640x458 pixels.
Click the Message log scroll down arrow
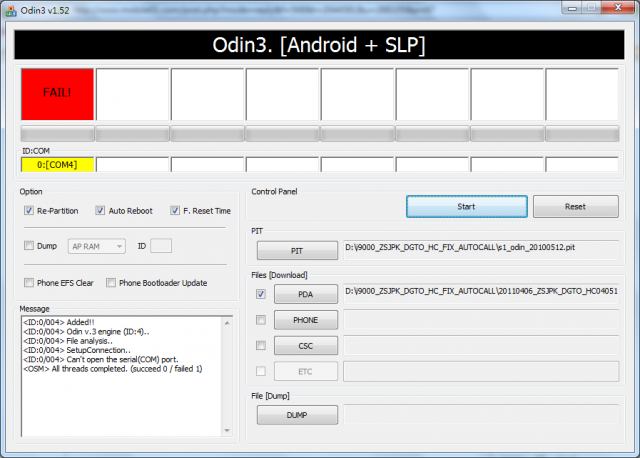[227, 430]
